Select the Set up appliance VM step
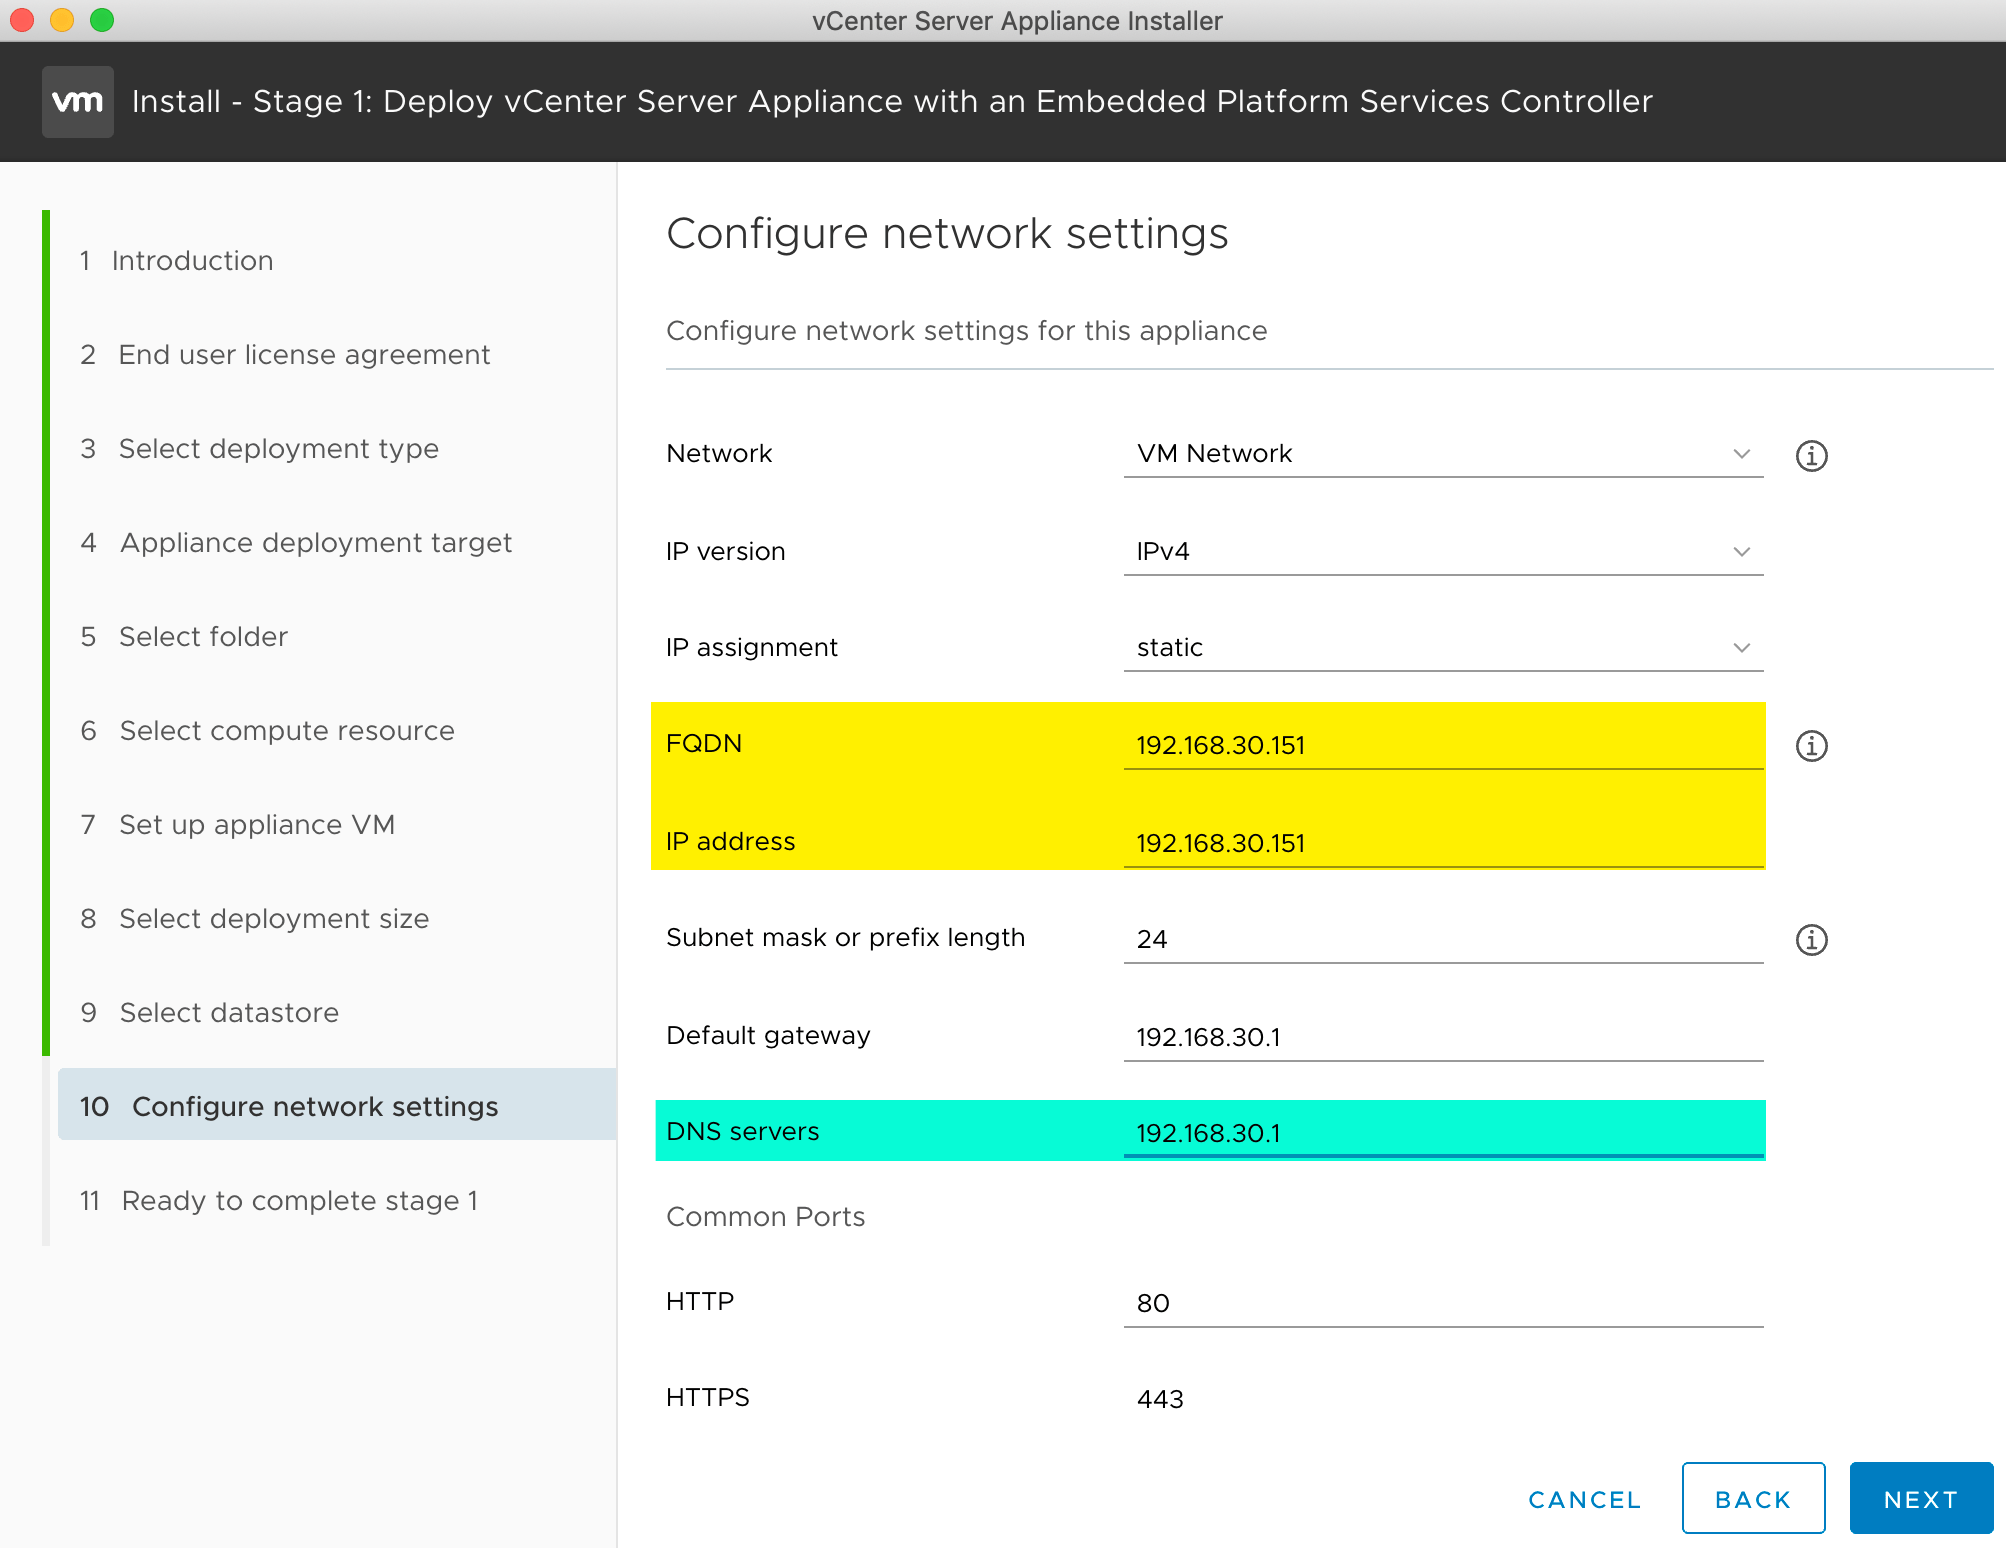Viewport: 2006px width, 1548px height. [257, 824]
